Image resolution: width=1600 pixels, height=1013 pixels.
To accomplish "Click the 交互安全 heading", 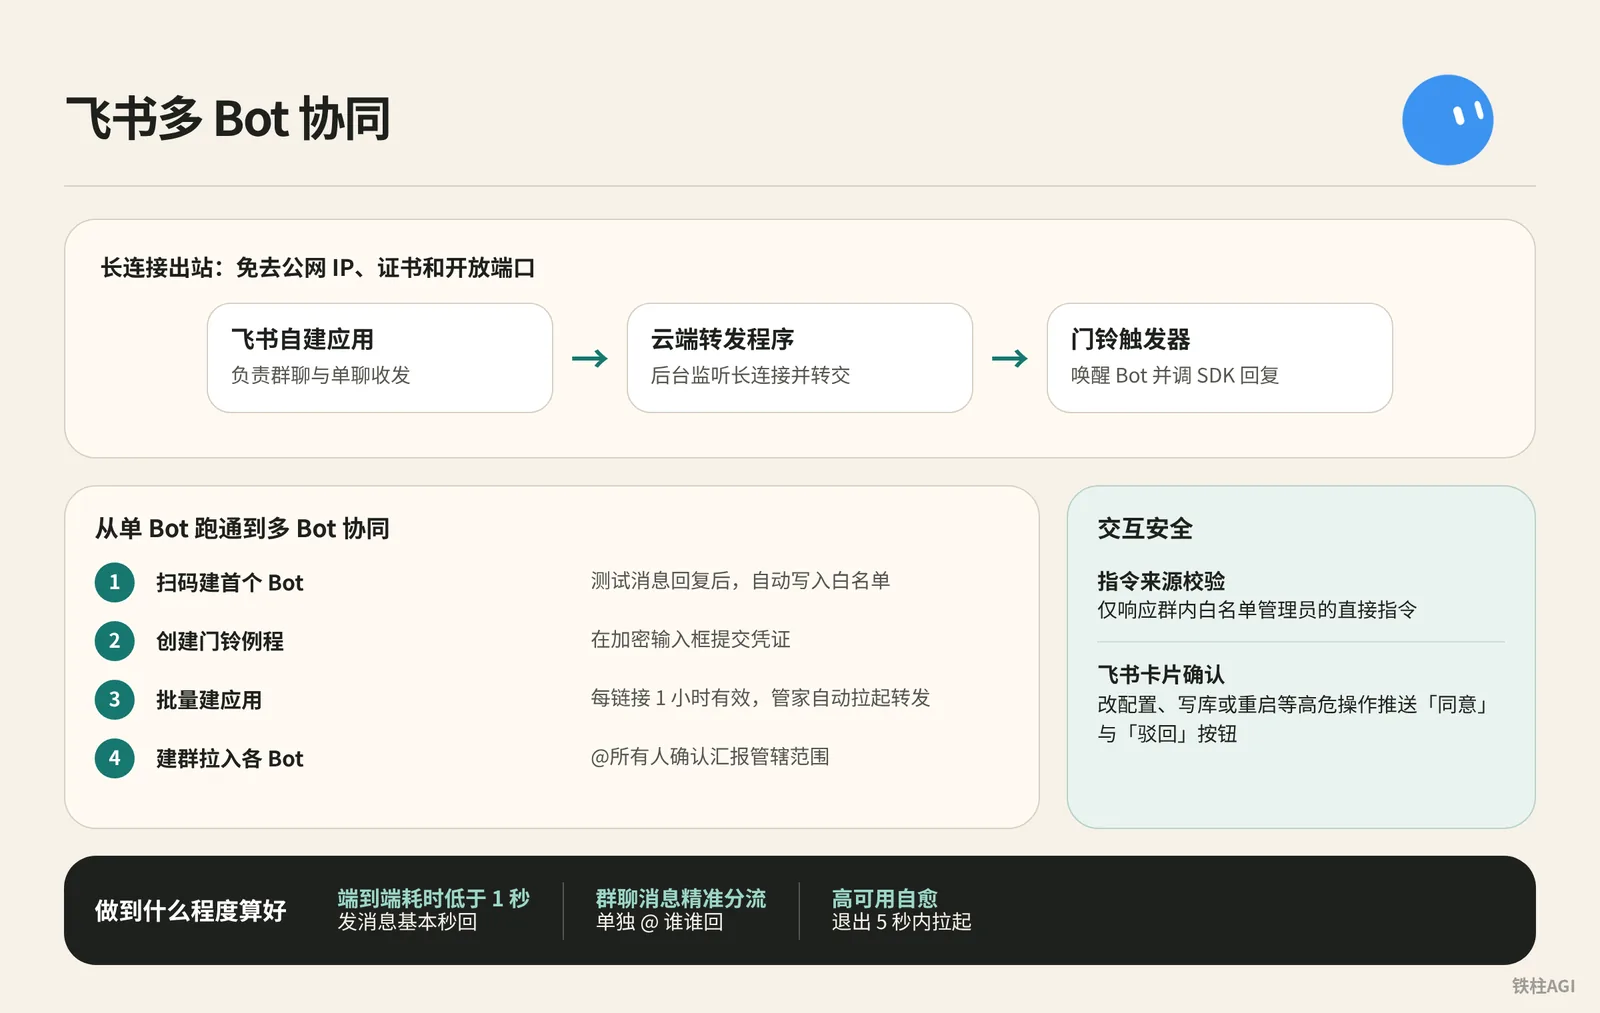I will 1145,528.
